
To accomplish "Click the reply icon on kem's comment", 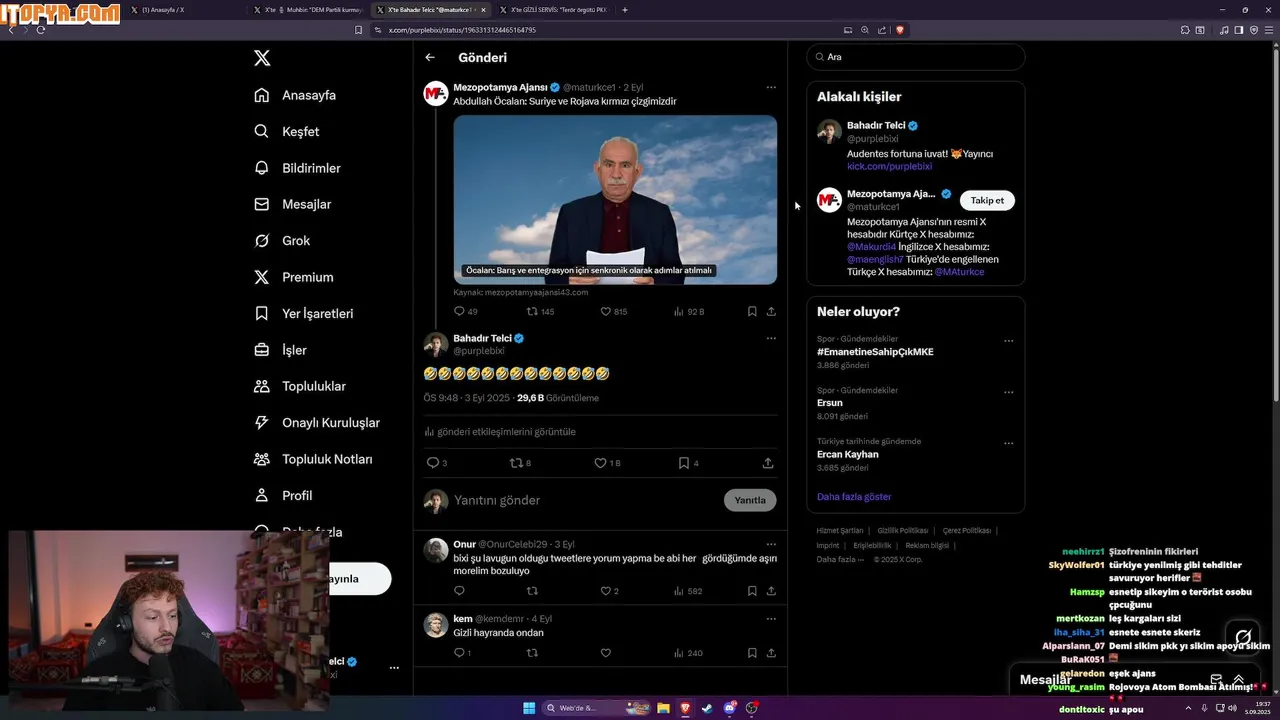I will tap(459, 653).
